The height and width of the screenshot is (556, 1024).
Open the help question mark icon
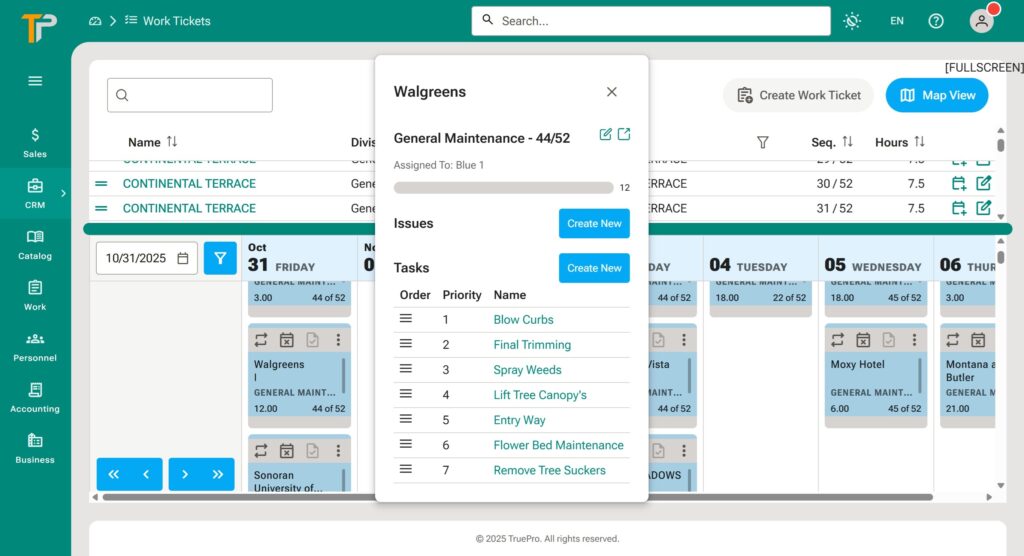pyautogui.click(x=936, y=21)
